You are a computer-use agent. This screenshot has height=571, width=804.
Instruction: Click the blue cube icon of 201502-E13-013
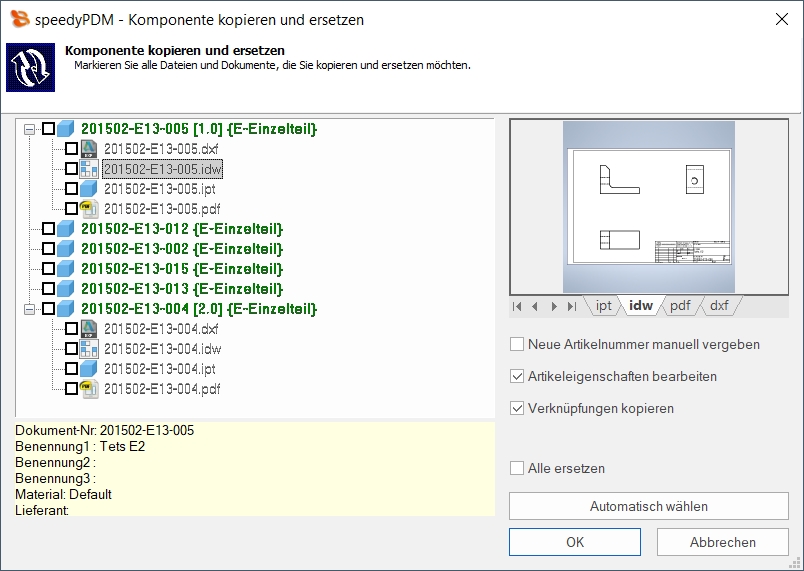point(66,289)
